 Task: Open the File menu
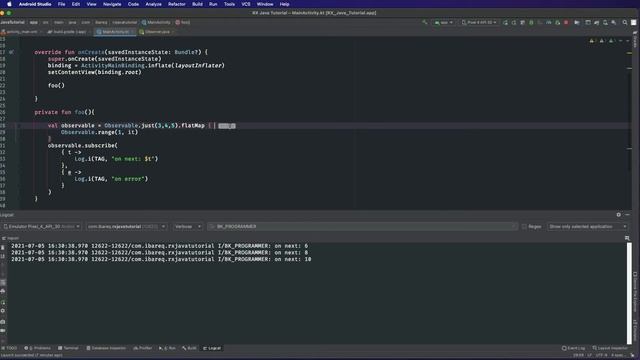pyautogui.click(x=61, y=4)
